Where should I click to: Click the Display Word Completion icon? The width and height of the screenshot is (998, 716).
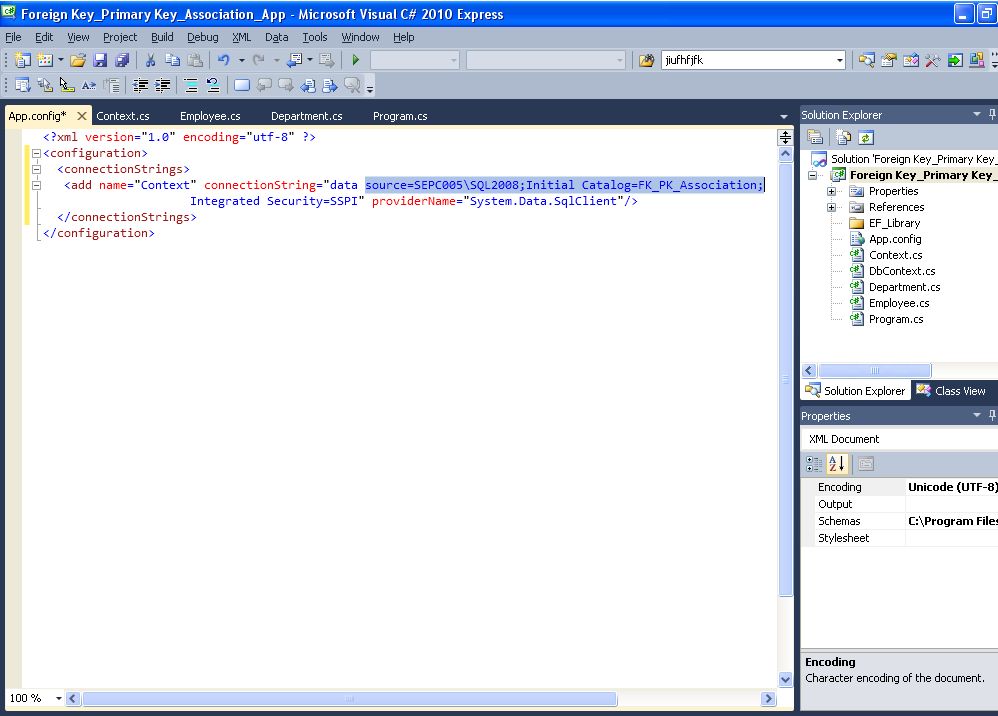pos(88,85)
